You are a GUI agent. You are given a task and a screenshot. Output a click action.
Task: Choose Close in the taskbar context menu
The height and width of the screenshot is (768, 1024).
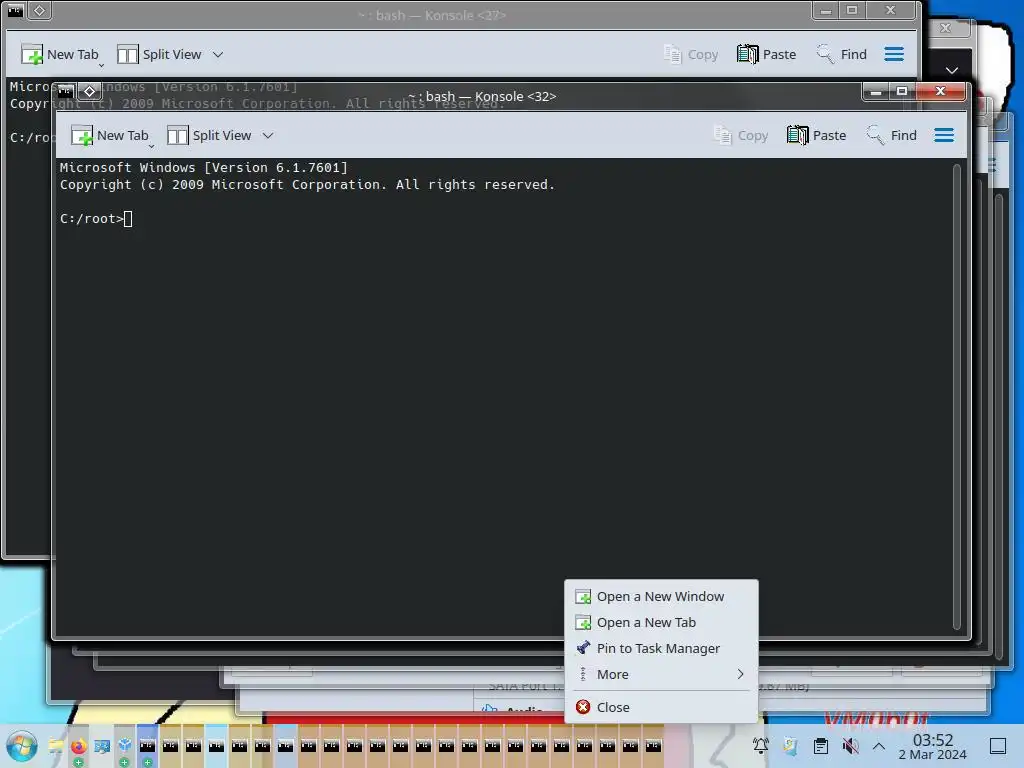pyautogui.click(x=661, y=707)
